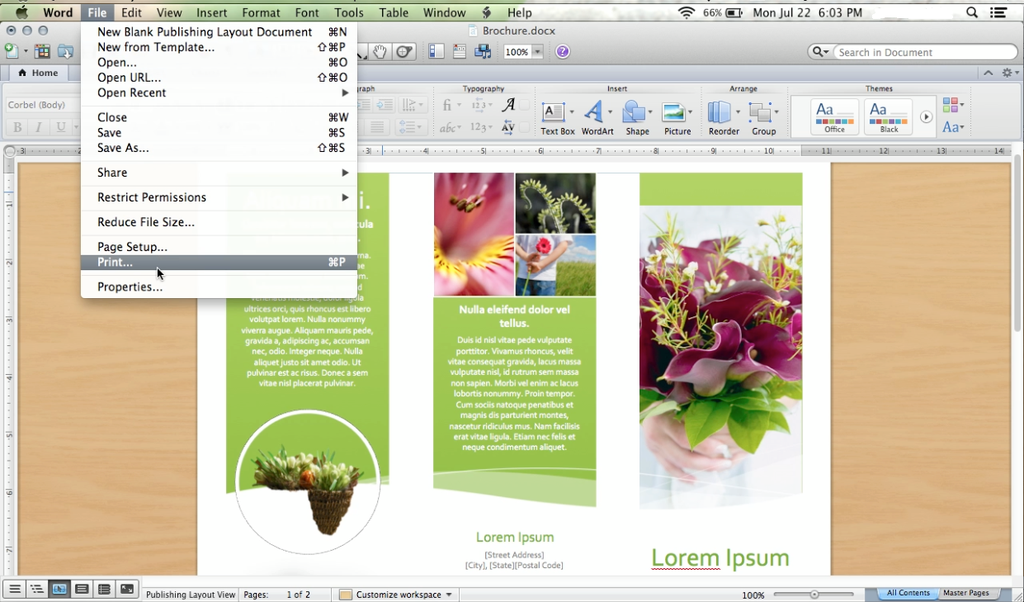Open the zoom percentage dropdown in toolbar
Viewport: 1024px width, 602px height.
(537, 52)
